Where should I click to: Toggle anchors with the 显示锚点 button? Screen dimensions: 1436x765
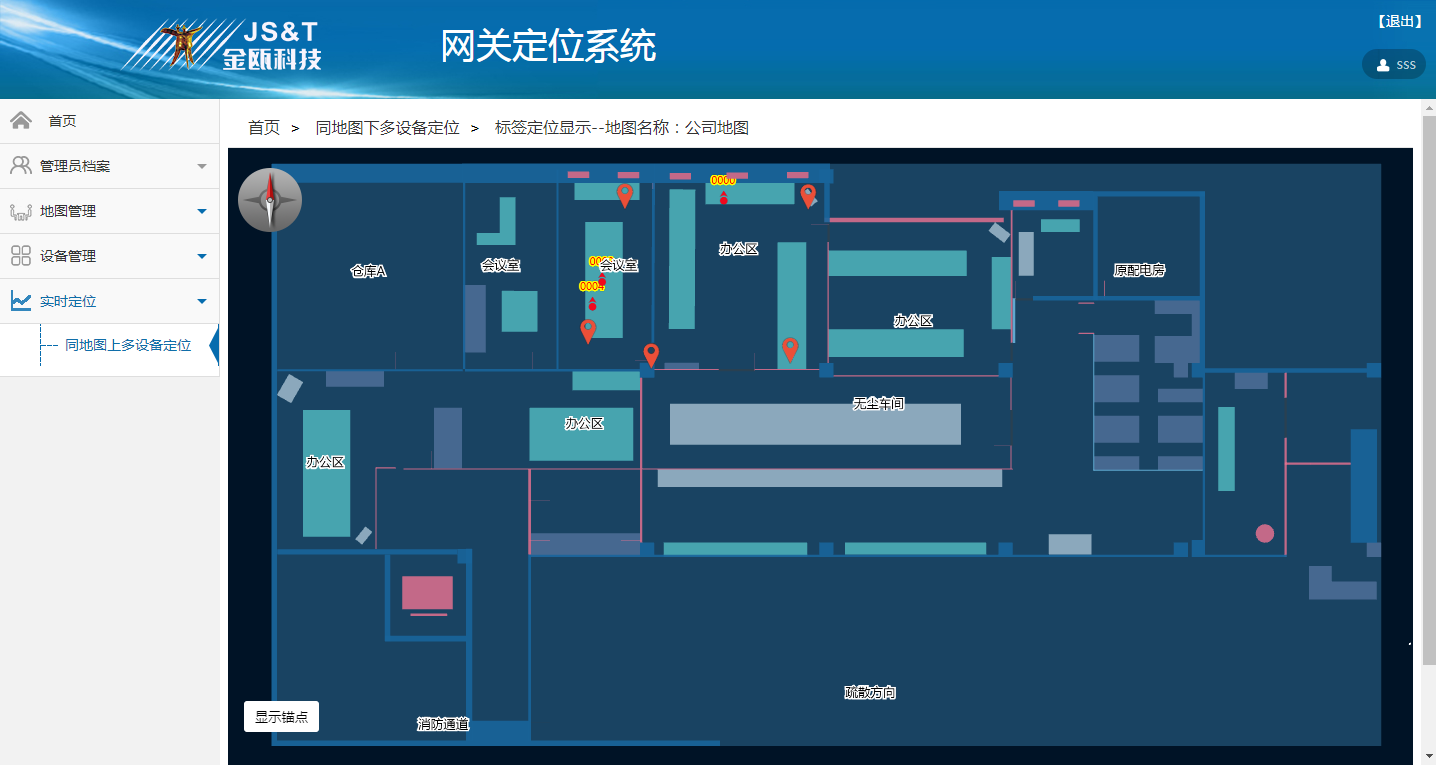(x=281, y=717)
